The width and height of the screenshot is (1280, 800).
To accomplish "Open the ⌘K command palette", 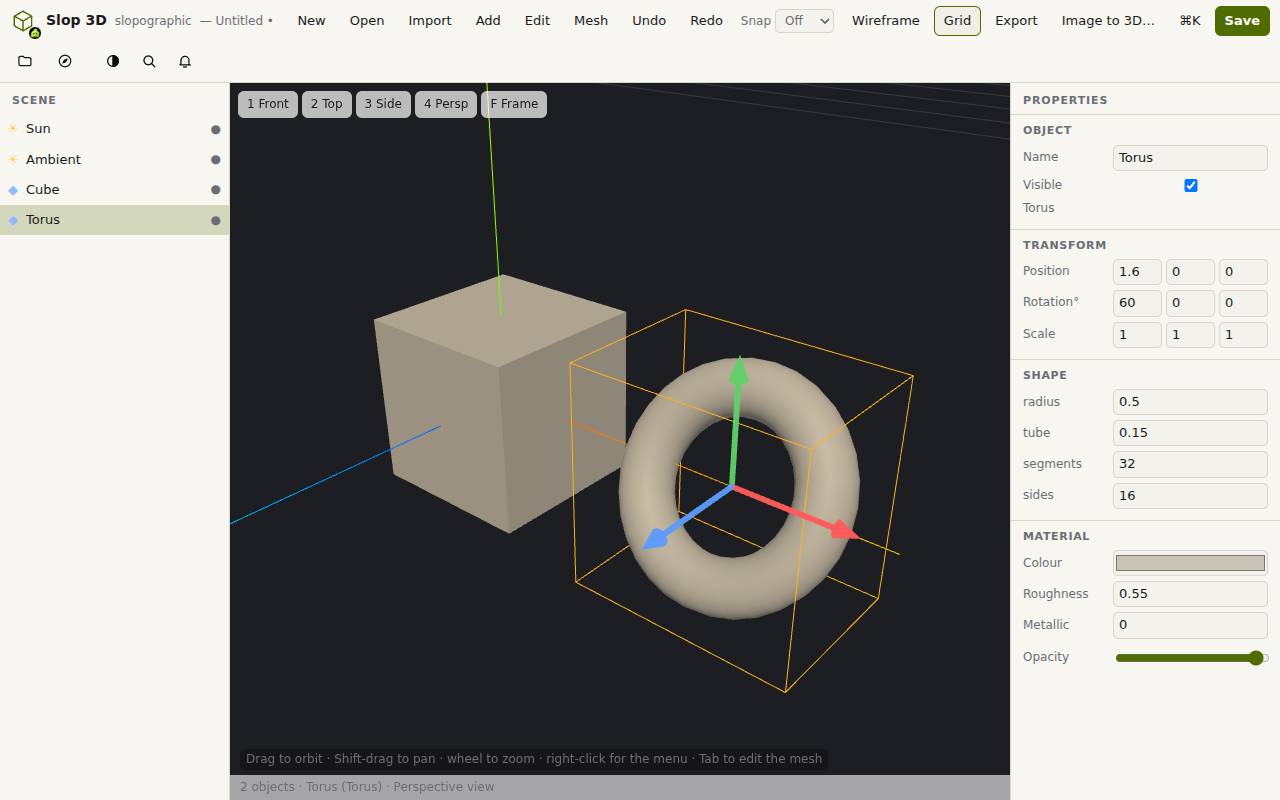I will (1190, 20).
